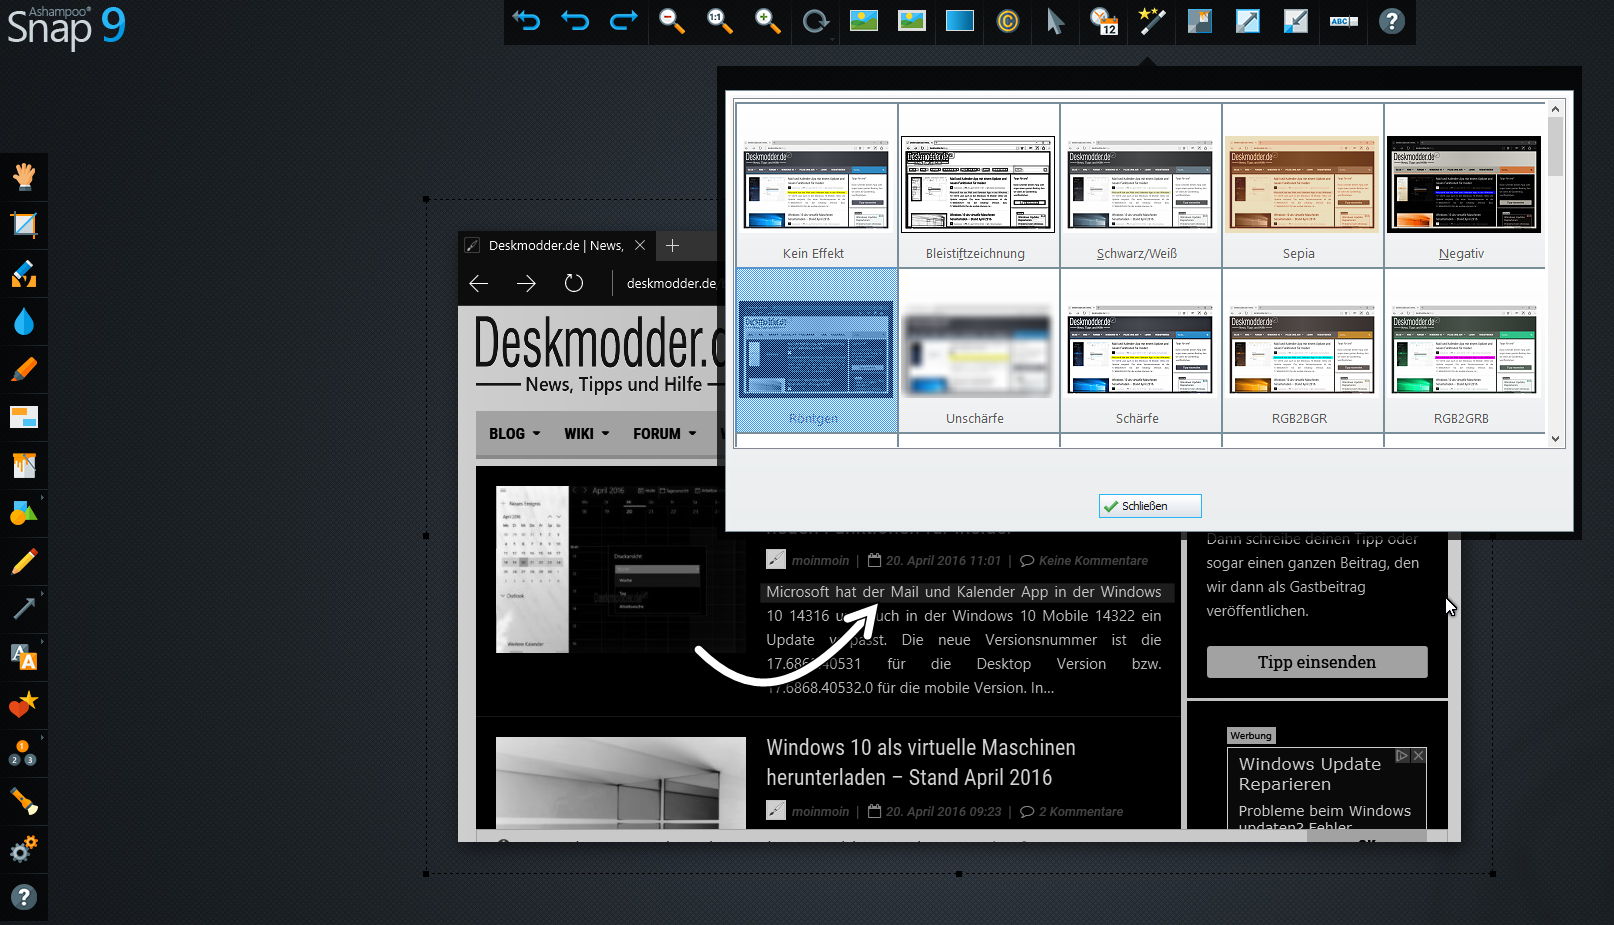Image resolution: width=1614 pixels, height=925 pixels.
Task: Select the paint bucket fill tool
Action: point(24,465)
